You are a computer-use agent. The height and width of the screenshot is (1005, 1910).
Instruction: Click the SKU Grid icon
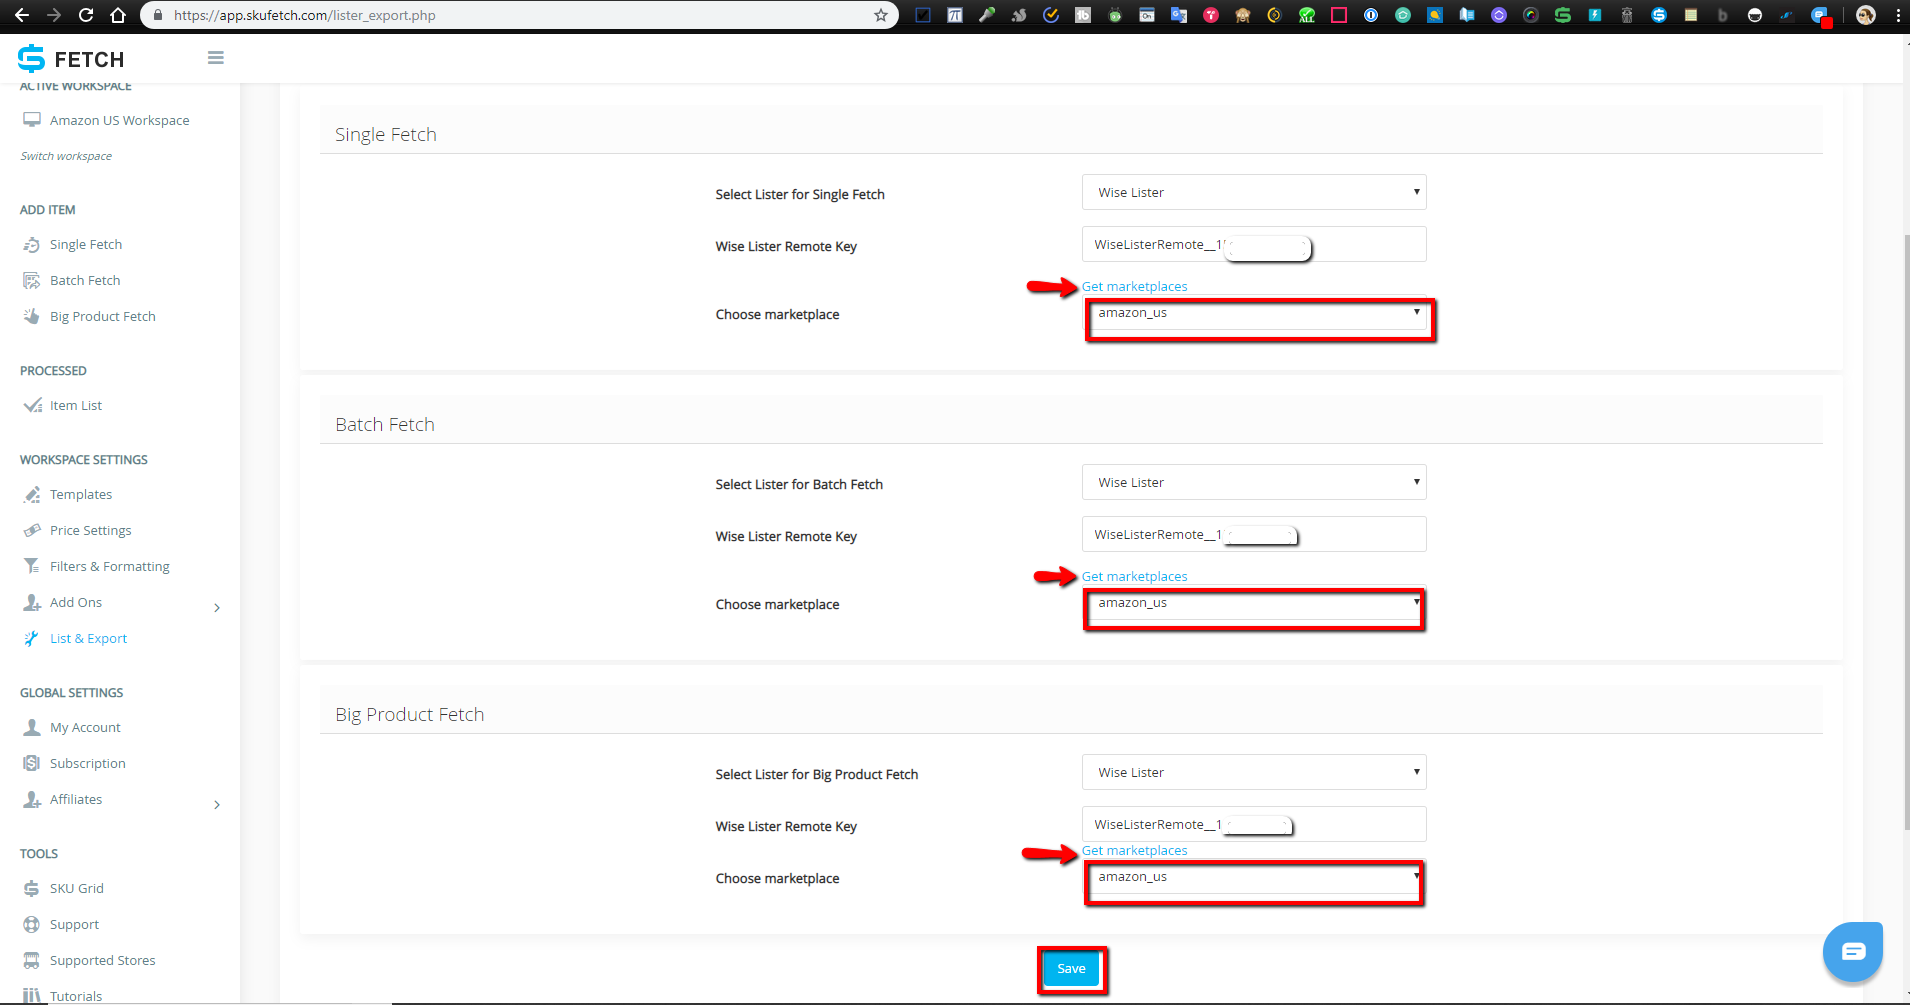[32, 889]
